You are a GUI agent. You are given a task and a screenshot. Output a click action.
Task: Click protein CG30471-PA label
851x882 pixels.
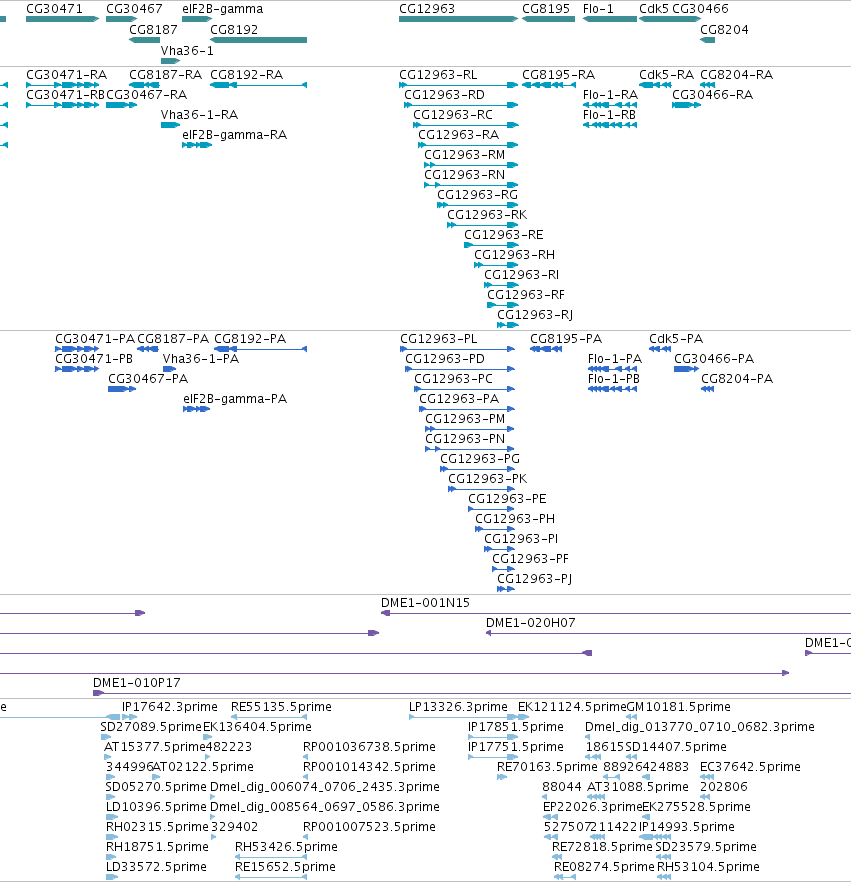coord(95,339)
